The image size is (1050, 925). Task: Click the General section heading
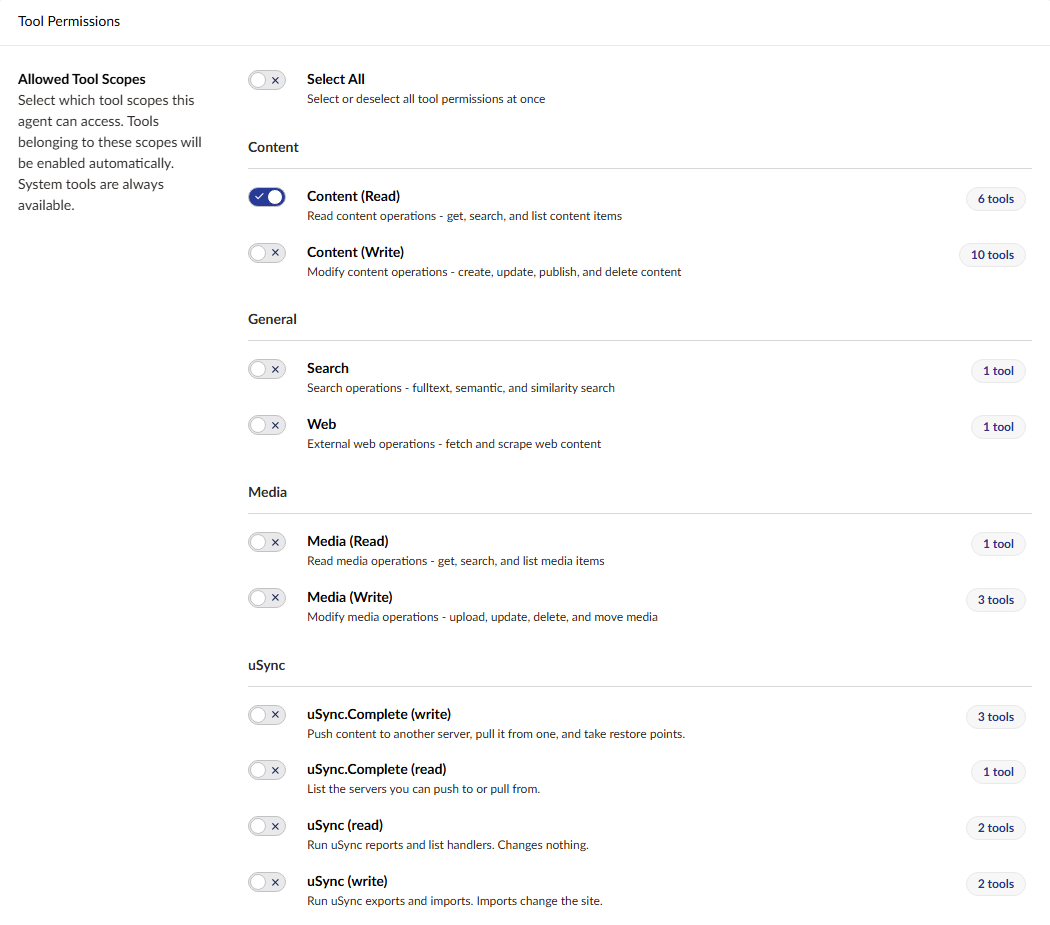[x=272, y=319]
